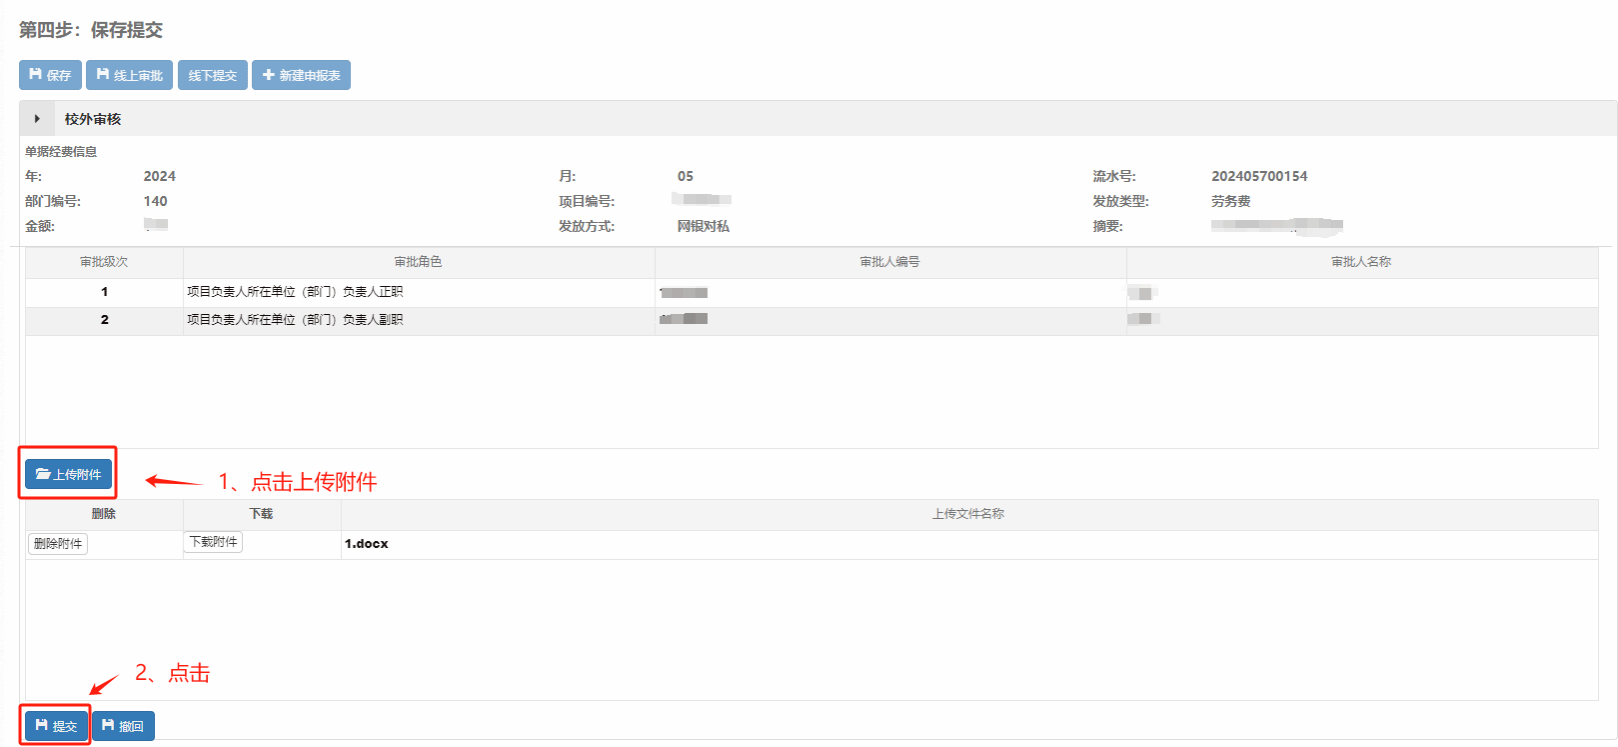Screen dimensions: 1618x747
Task: Submit the form with 提交 button
Action: click(x=56, y=726)
